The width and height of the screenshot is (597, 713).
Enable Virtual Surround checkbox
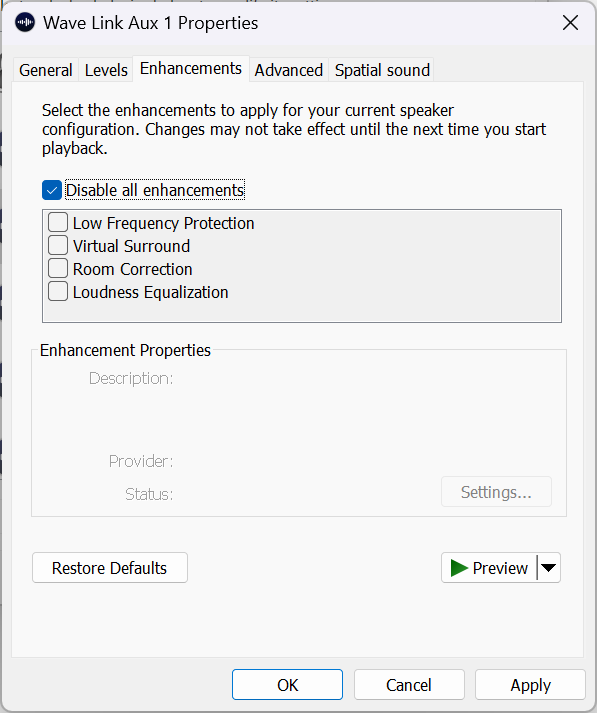pyautogui.click(x=58, y=246)
